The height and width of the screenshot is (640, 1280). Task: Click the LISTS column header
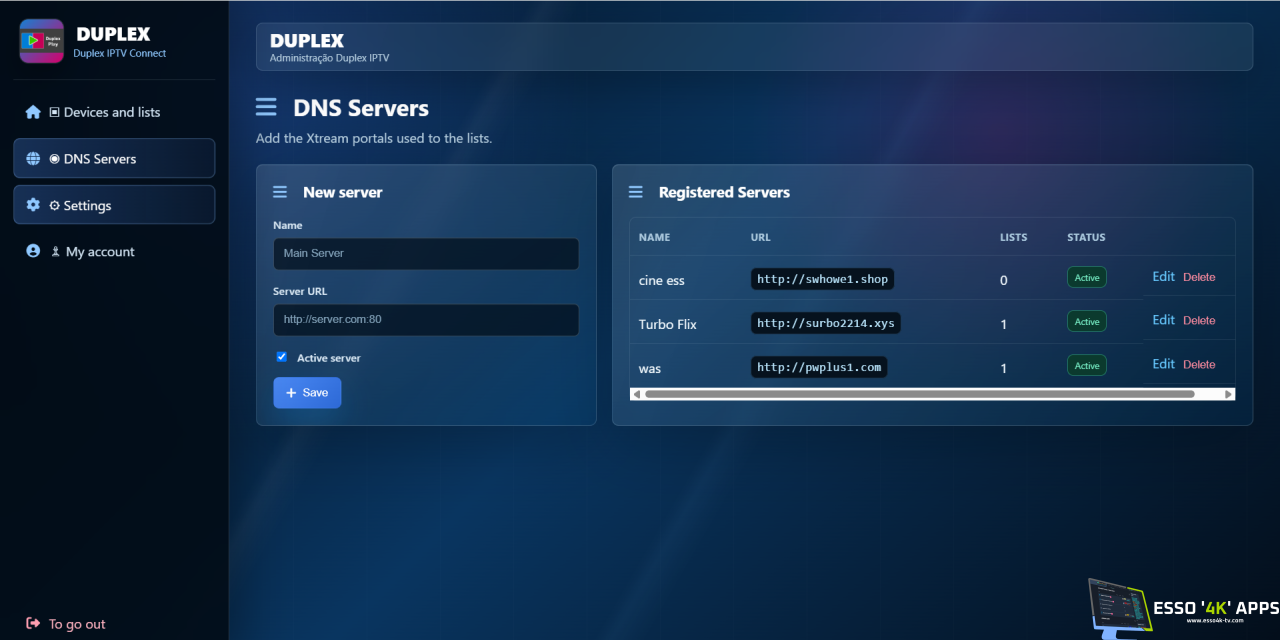coord(1014,238)
